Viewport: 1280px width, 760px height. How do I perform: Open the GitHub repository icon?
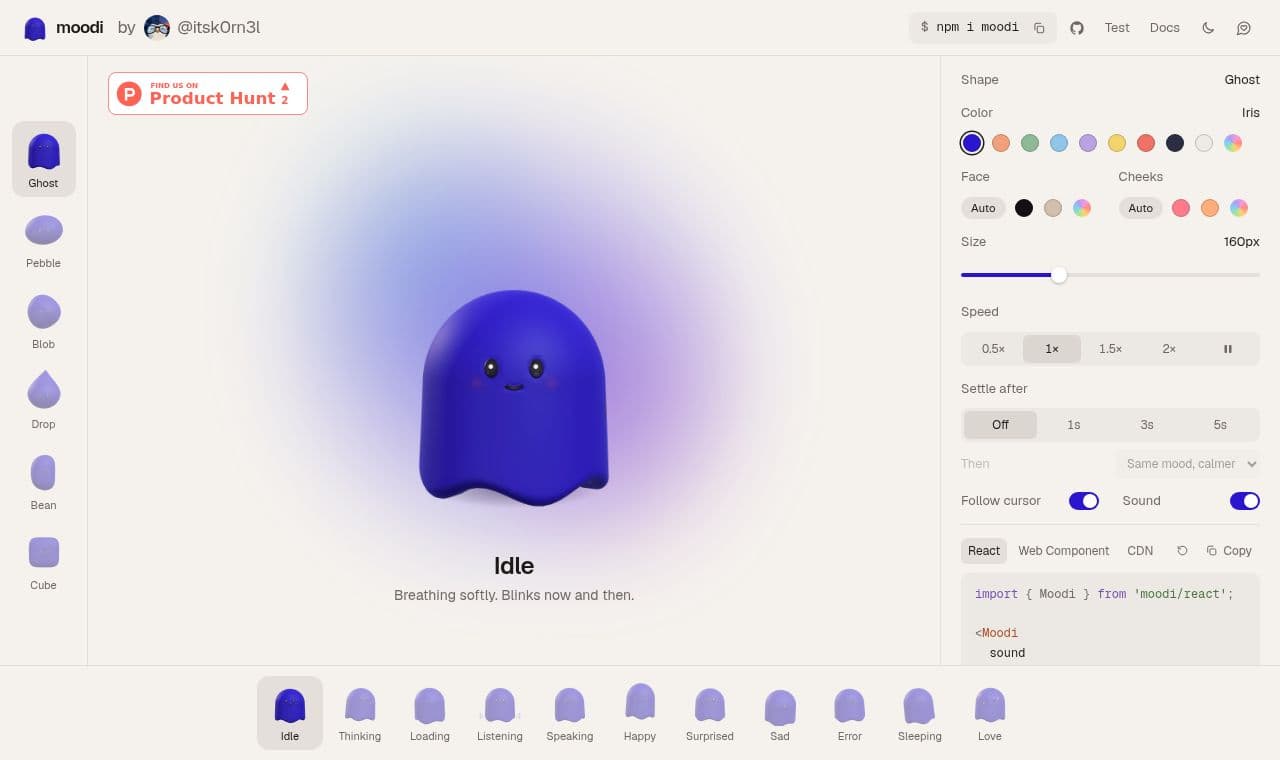tap(1077, 28)
